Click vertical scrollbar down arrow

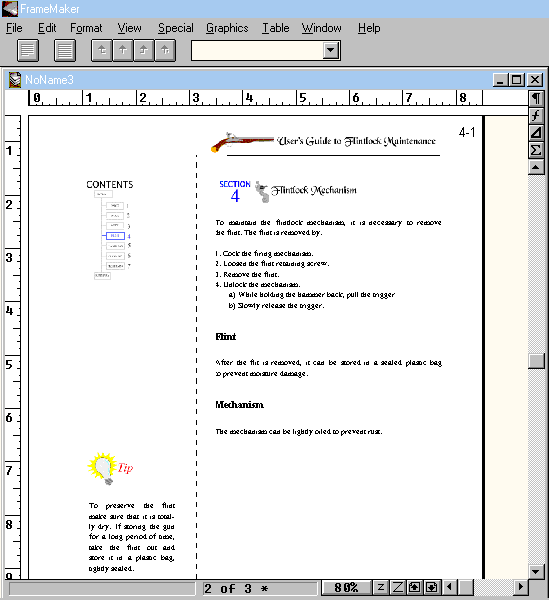tap(536, 572)
